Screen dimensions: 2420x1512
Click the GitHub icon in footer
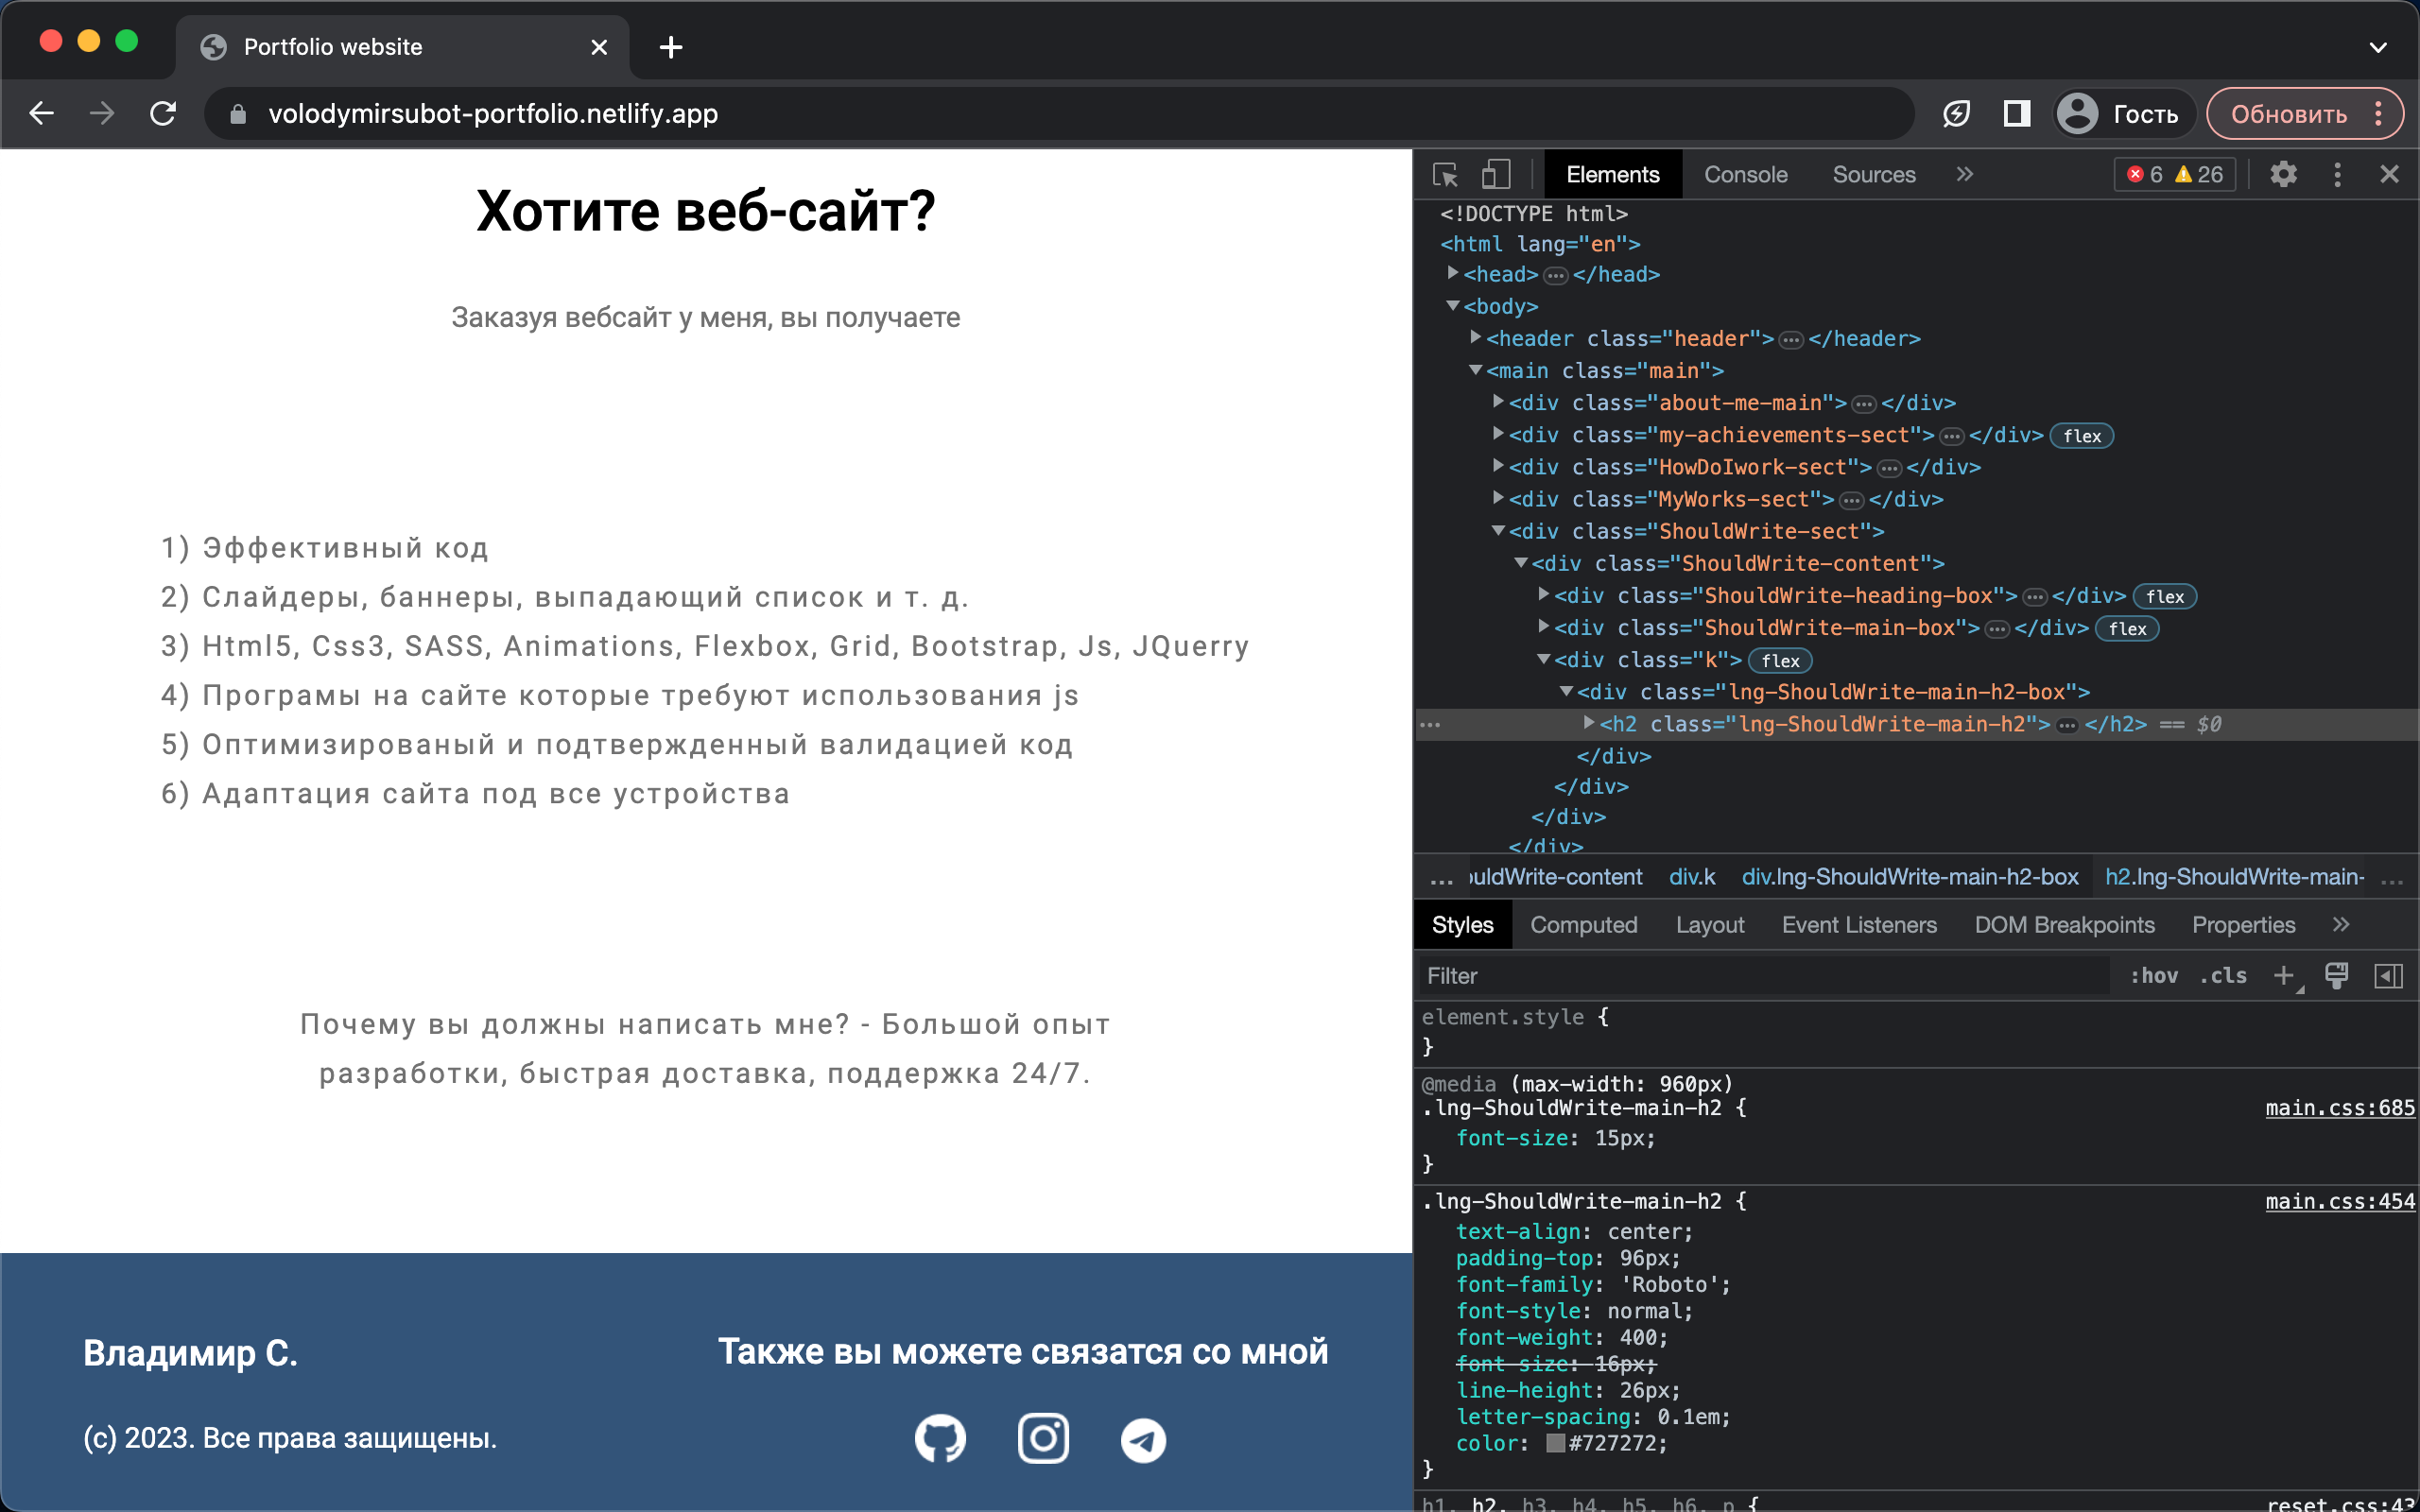pos(940,1439)
